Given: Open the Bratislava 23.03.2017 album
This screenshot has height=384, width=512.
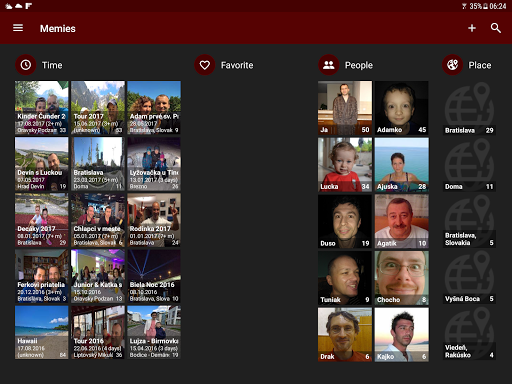Looking at the screenshot, I should 98,164.
